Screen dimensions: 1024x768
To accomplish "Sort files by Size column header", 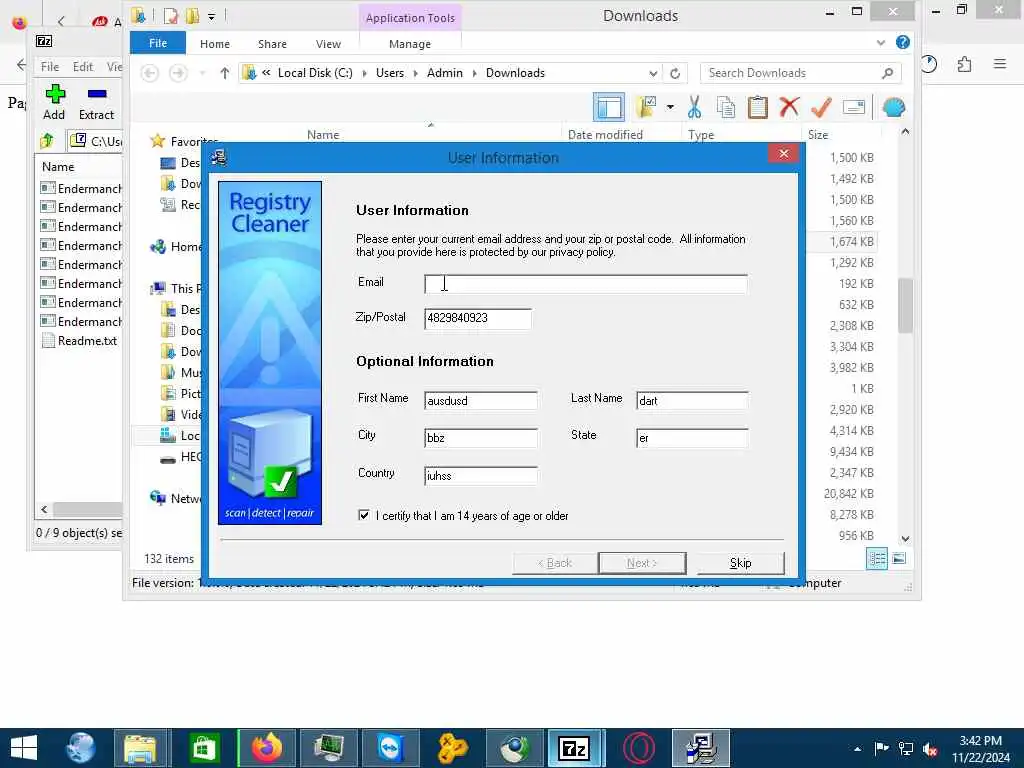I will click(x=818, y=135).
